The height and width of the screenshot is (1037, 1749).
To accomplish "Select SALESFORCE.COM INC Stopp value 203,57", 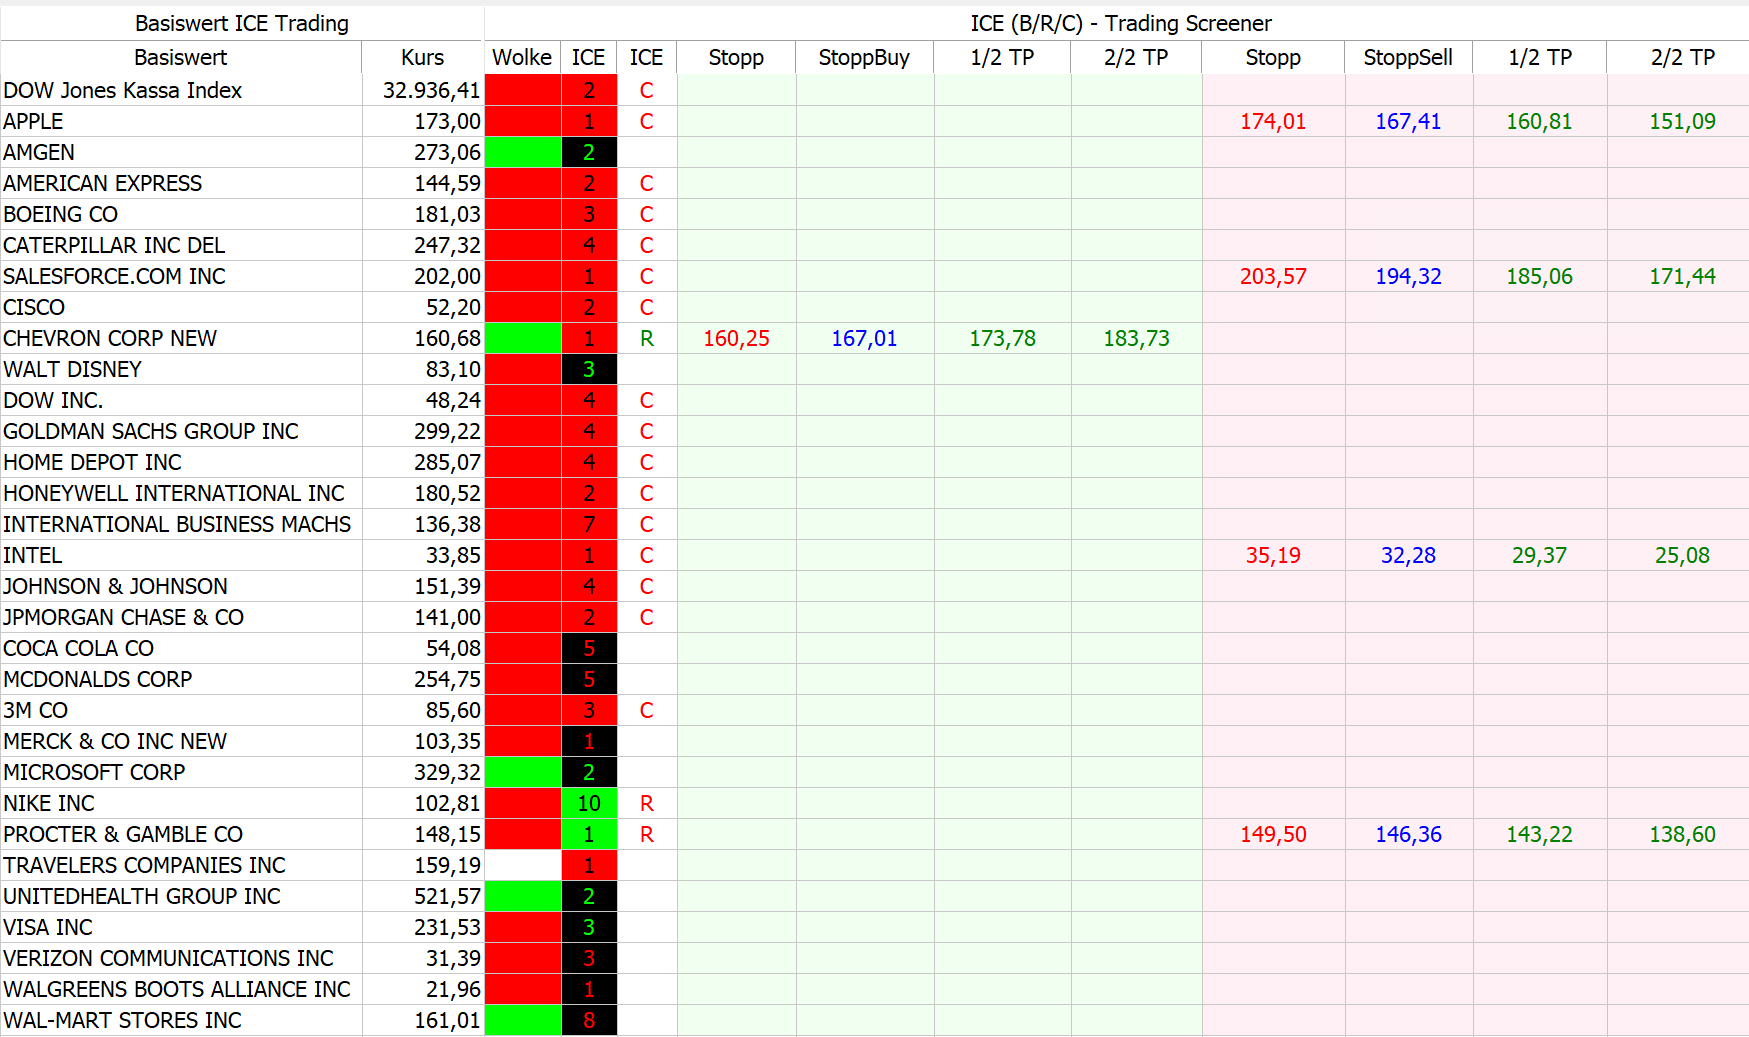I will click(x=1273, y=276).
